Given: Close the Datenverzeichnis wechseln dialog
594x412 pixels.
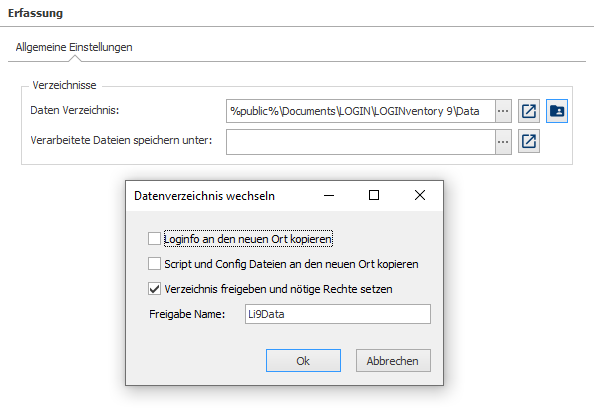Looking at the screenshot, I should pos(420,195).
